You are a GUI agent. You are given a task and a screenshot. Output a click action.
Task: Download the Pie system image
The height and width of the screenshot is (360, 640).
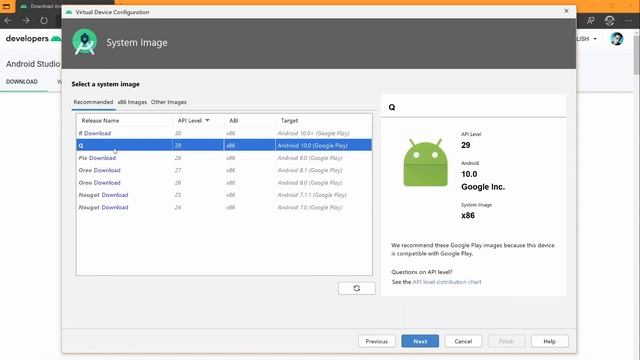[102, 158]
